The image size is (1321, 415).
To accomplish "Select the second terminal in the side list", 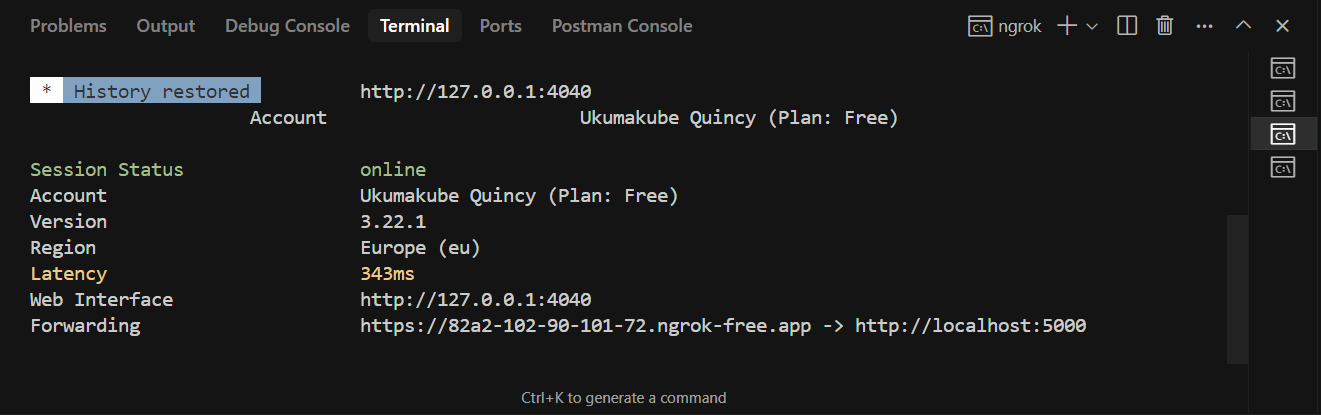I will pos(1283,101).
